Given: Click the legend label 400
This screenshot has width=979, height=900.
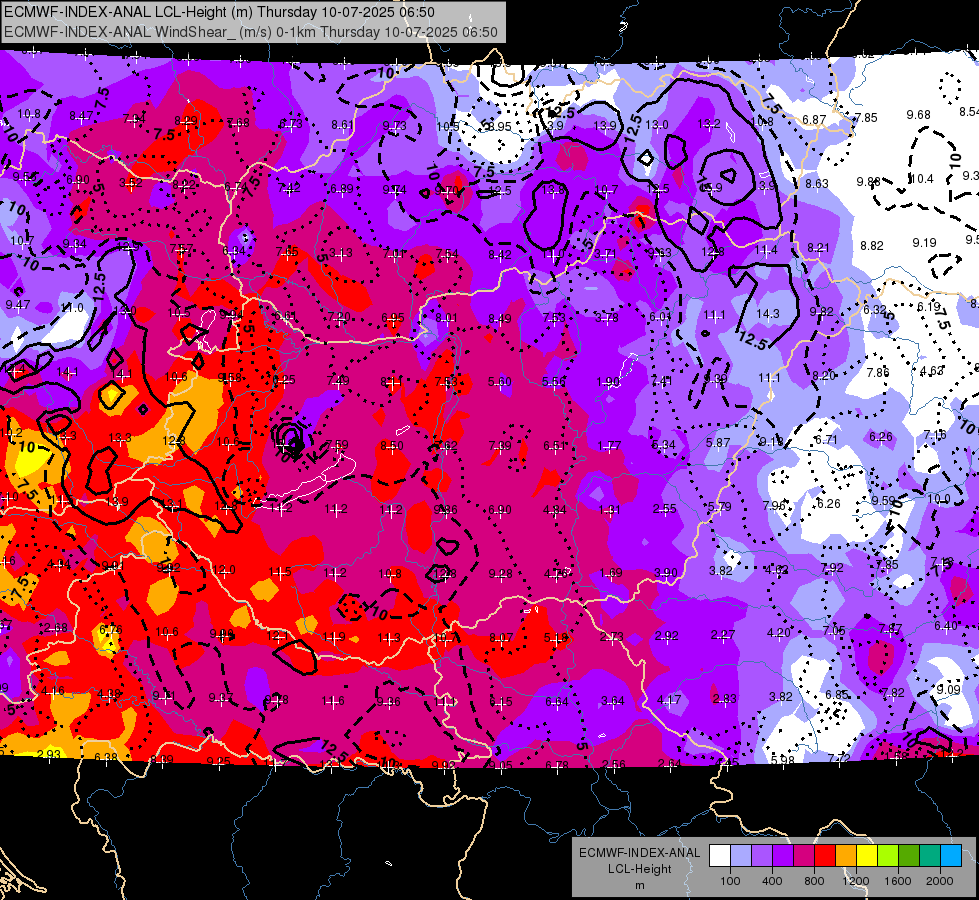Looking at the screenshot, I should click(x=772, y=881).
